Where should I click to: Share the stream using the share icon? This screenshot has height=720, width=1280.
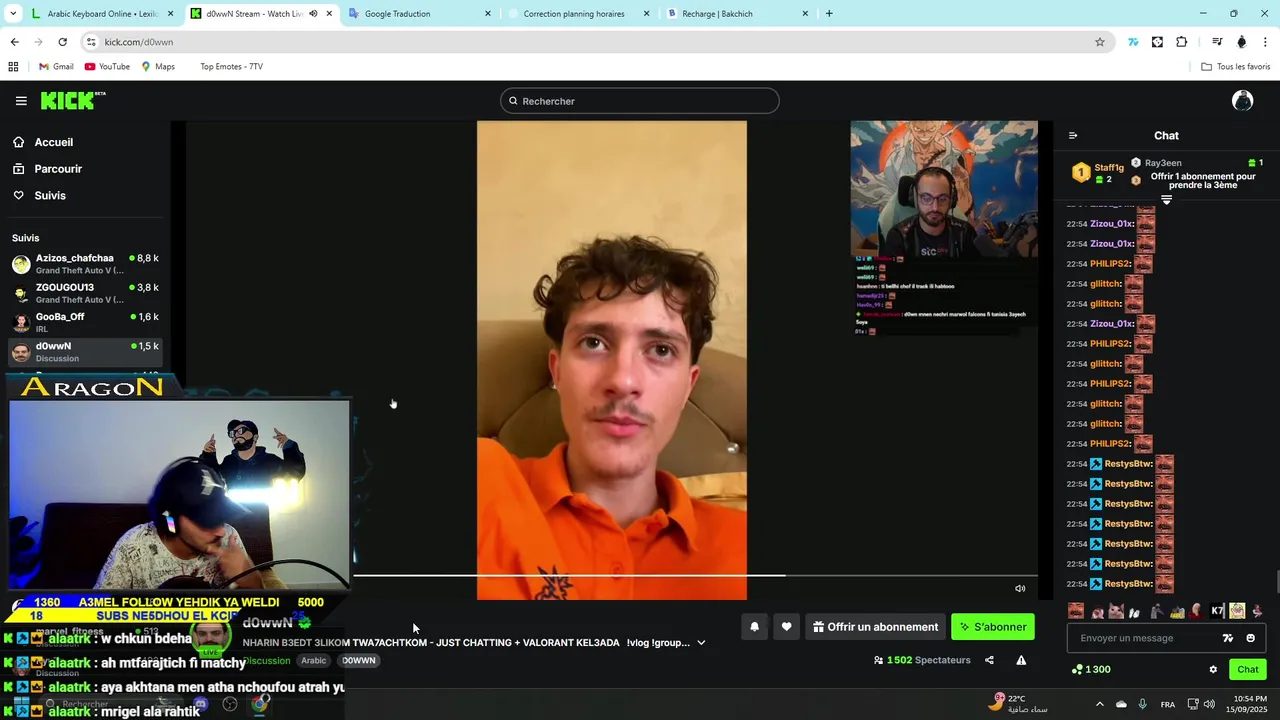click(989, 660)
